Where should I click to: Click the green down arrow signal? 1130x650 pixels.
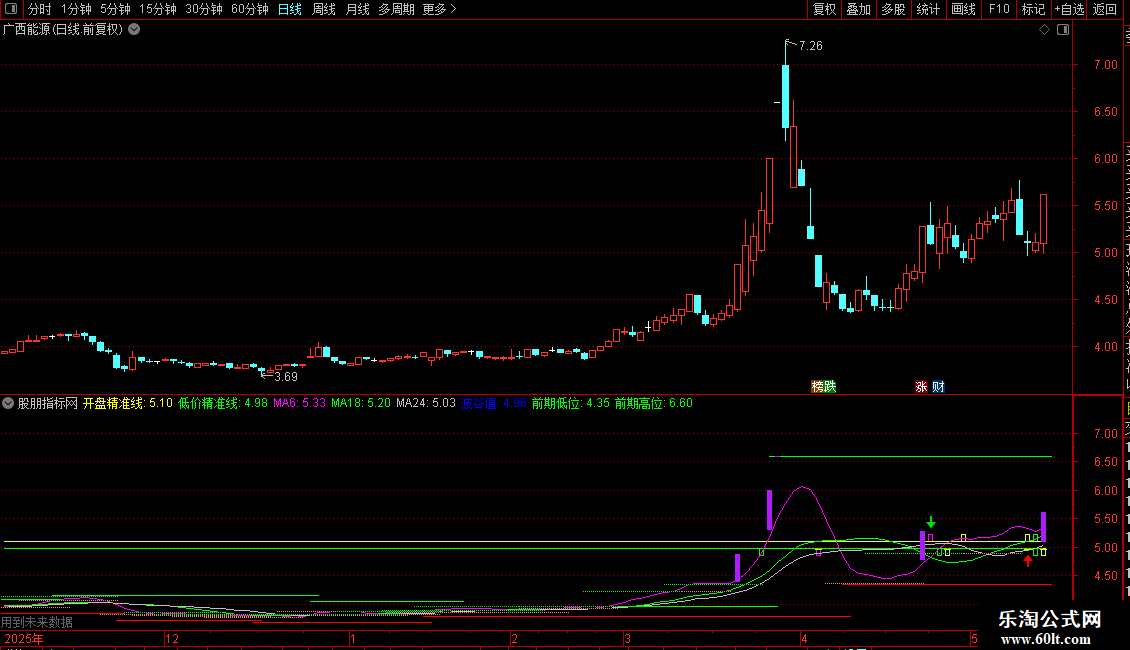pos(931,522)
